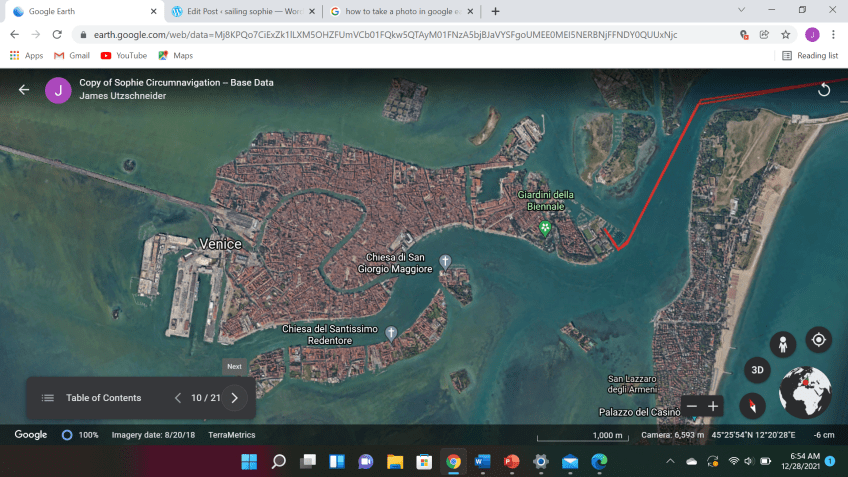Screen dimensions: 848x477
Task: Switch to the how to take a photo tab
Action: 400,11
